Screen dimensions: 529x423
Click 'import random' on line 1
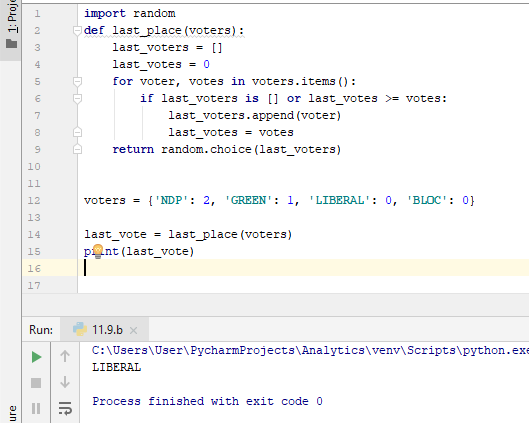tap(130, 13)
